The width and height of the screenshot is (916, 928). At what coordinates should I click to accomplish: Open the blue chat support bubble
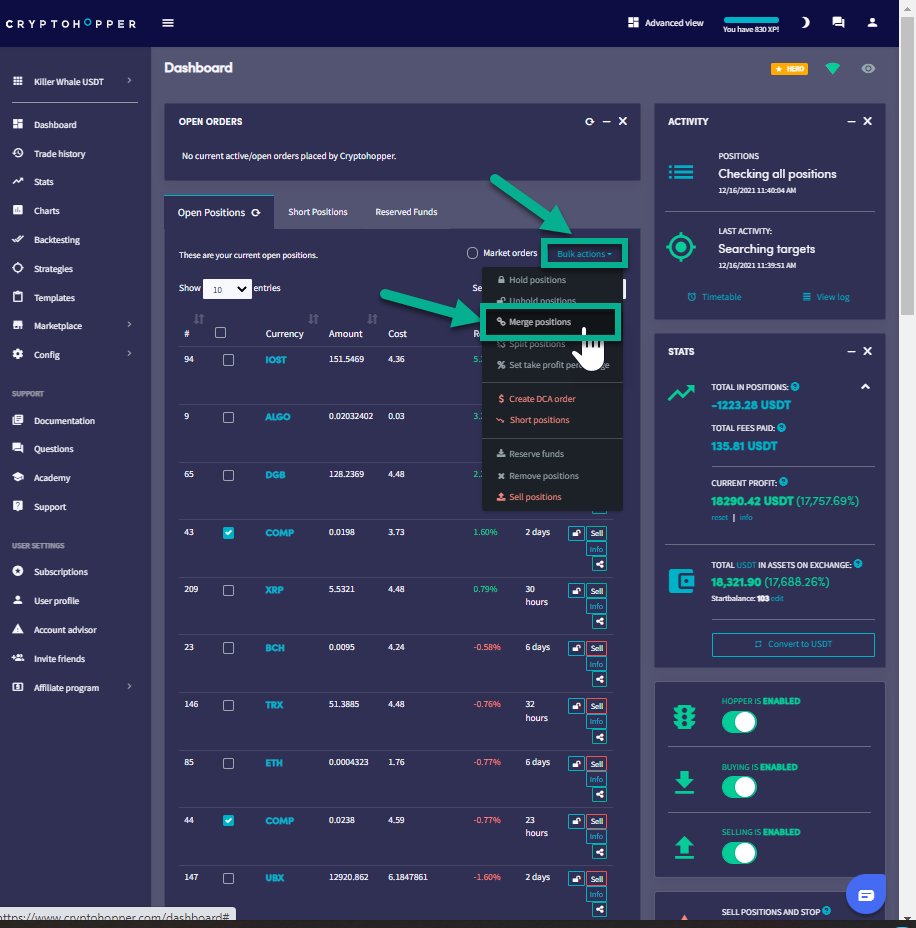865,893
